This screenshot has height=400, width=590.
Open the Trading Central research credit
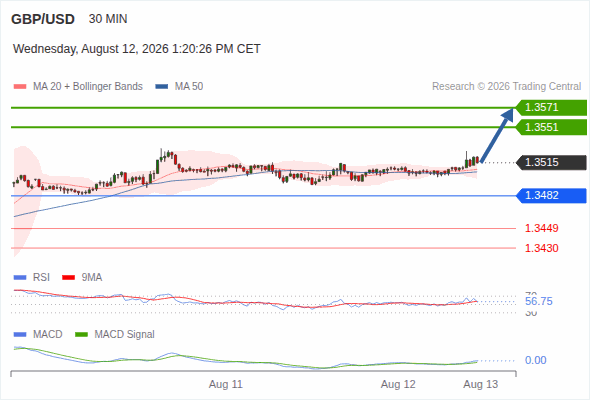[x=506, y=87]
